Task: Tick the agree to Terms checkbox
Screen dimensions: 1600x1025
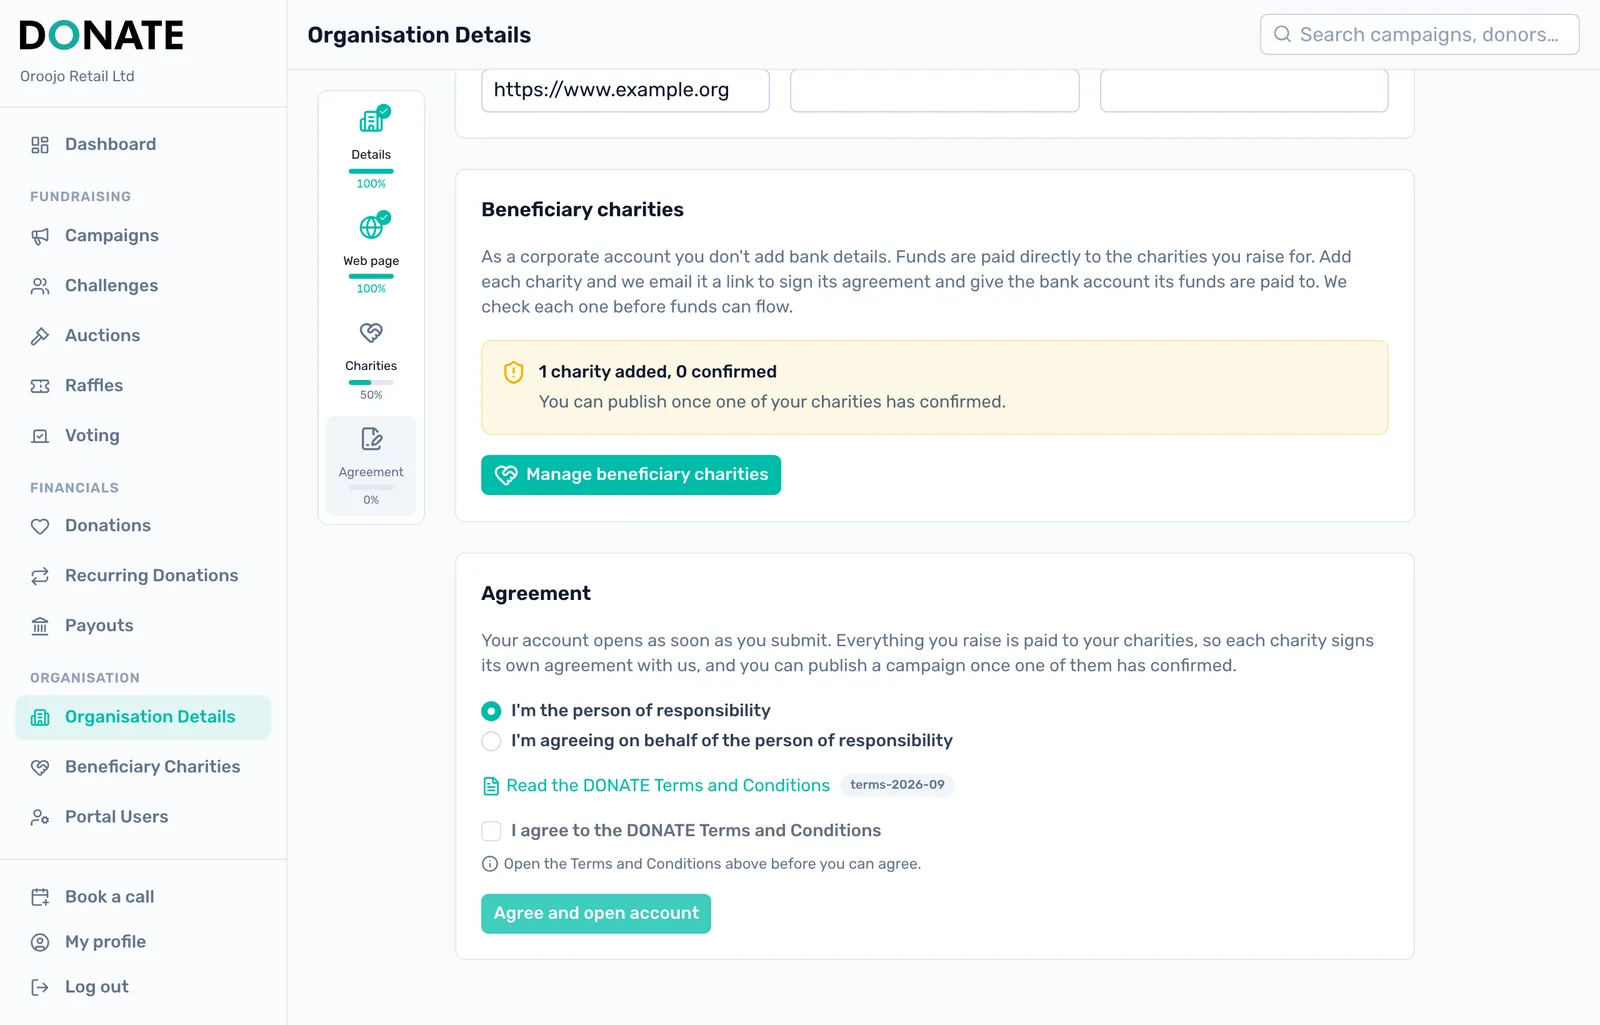Action: [491, 831]
